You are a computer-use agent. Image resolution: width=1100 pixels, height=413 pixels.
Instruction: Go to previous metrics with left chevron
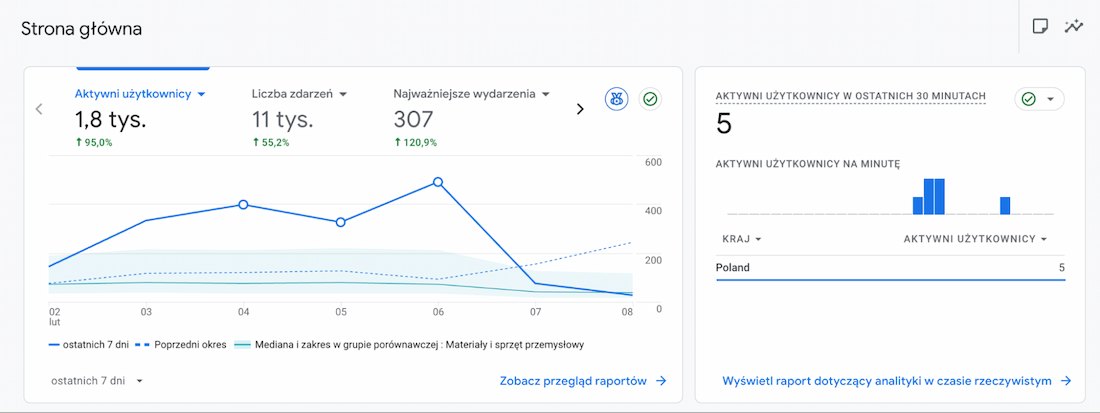tap(39, 109)
